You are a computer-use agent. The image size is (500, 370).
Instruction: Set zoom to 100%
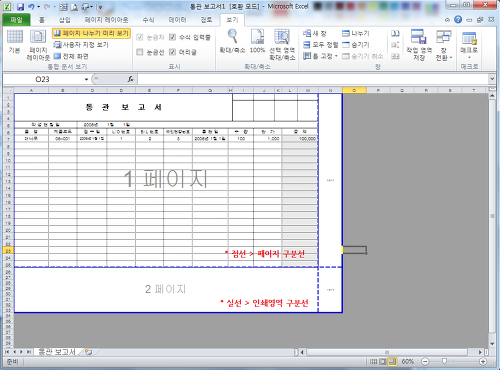coord(257,41)
